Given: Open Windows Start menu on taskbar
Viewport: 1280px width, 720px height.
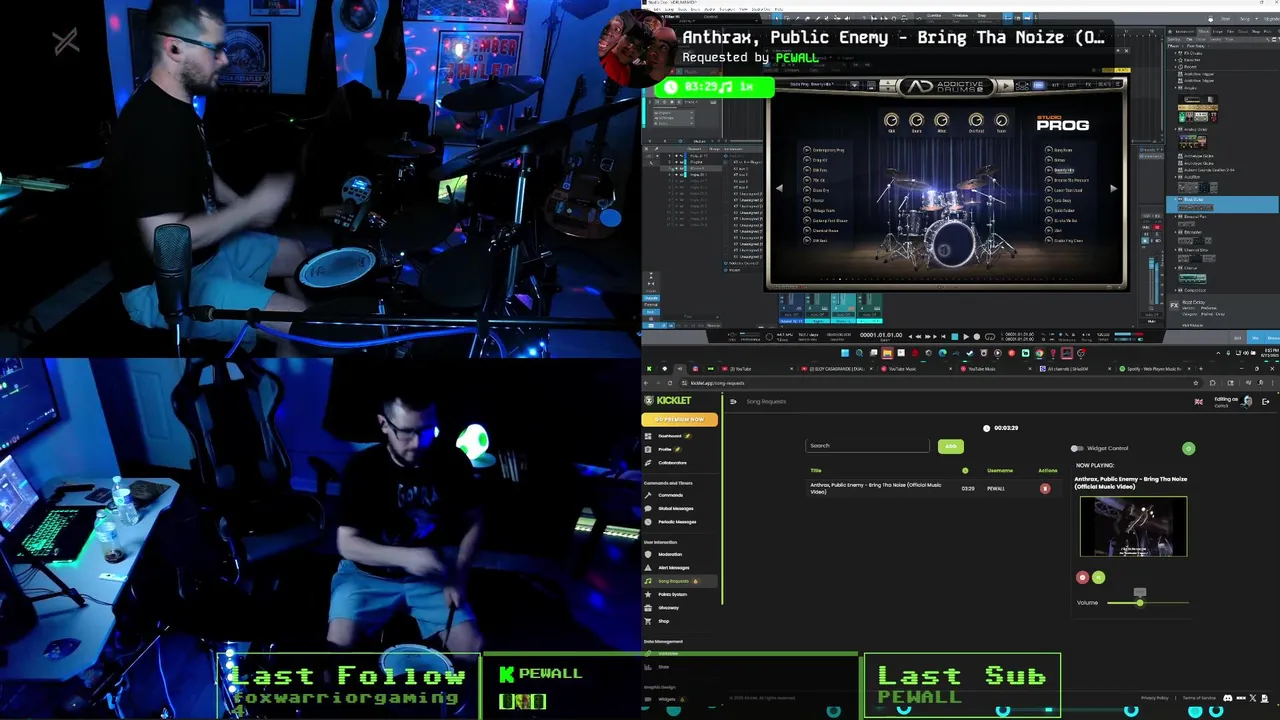Looking at the screenshot, I should click(x=845, y=353).
